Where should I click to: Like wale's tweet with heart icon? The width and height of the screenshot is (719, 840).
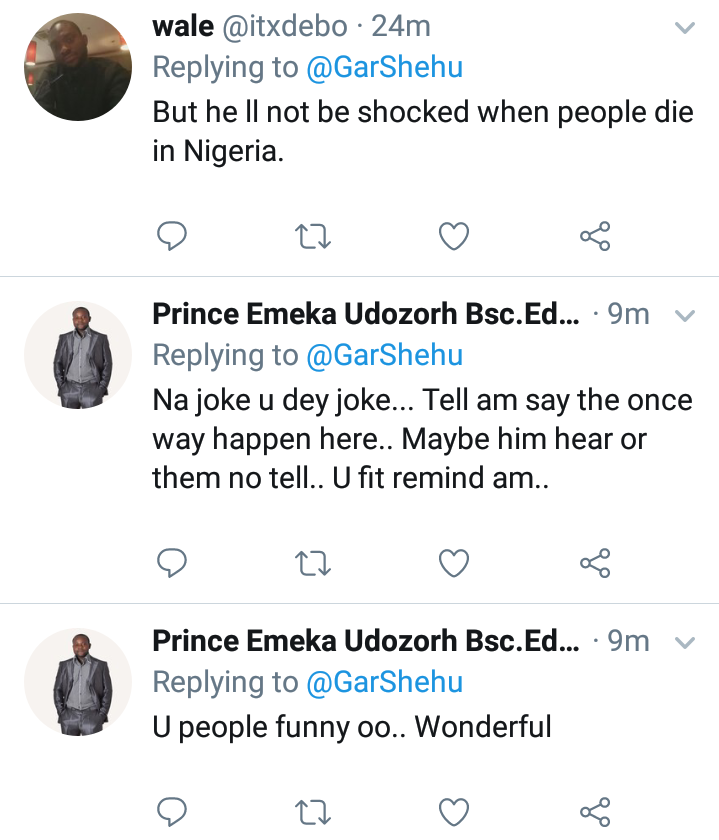454,236
